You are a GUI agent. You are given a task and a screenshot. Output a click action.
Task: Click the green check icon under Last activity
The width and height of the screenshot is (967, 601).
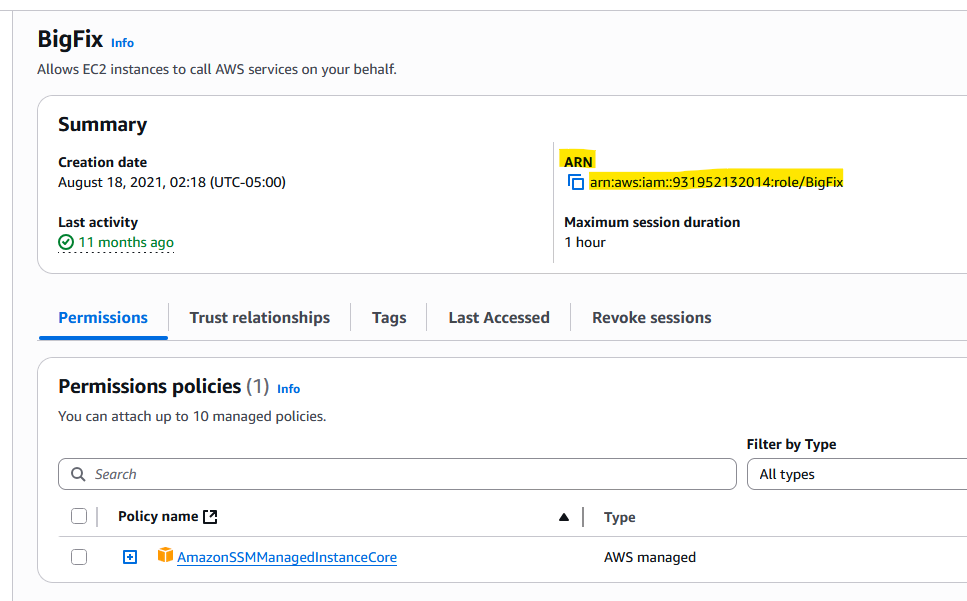click(x=66, y=242)
